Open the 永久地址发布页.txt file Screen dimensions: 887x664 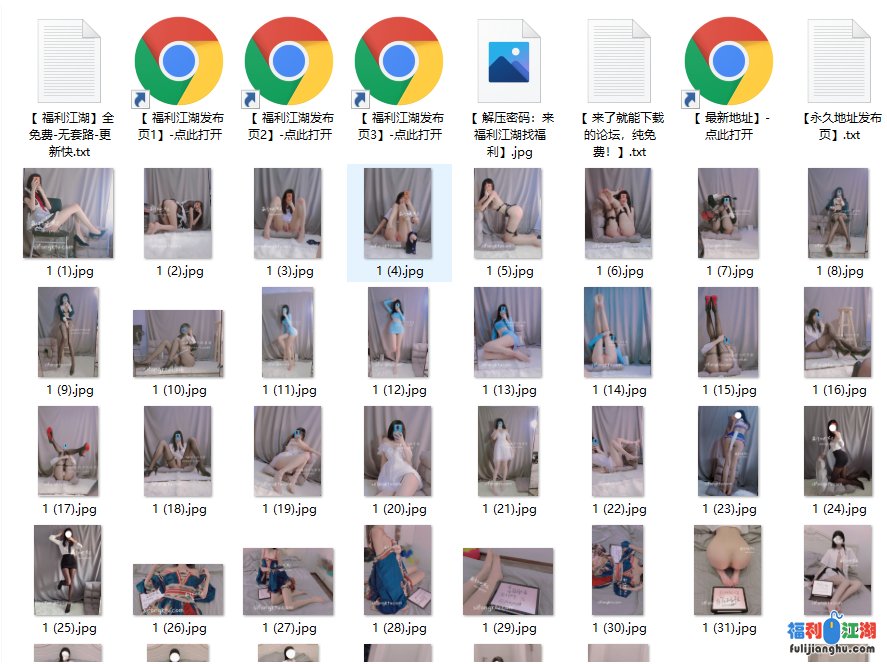coord(838,62)
